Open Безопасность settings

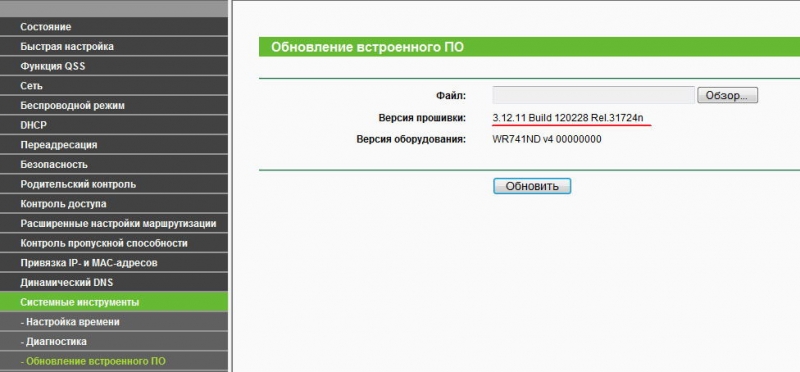click(114, 165)
